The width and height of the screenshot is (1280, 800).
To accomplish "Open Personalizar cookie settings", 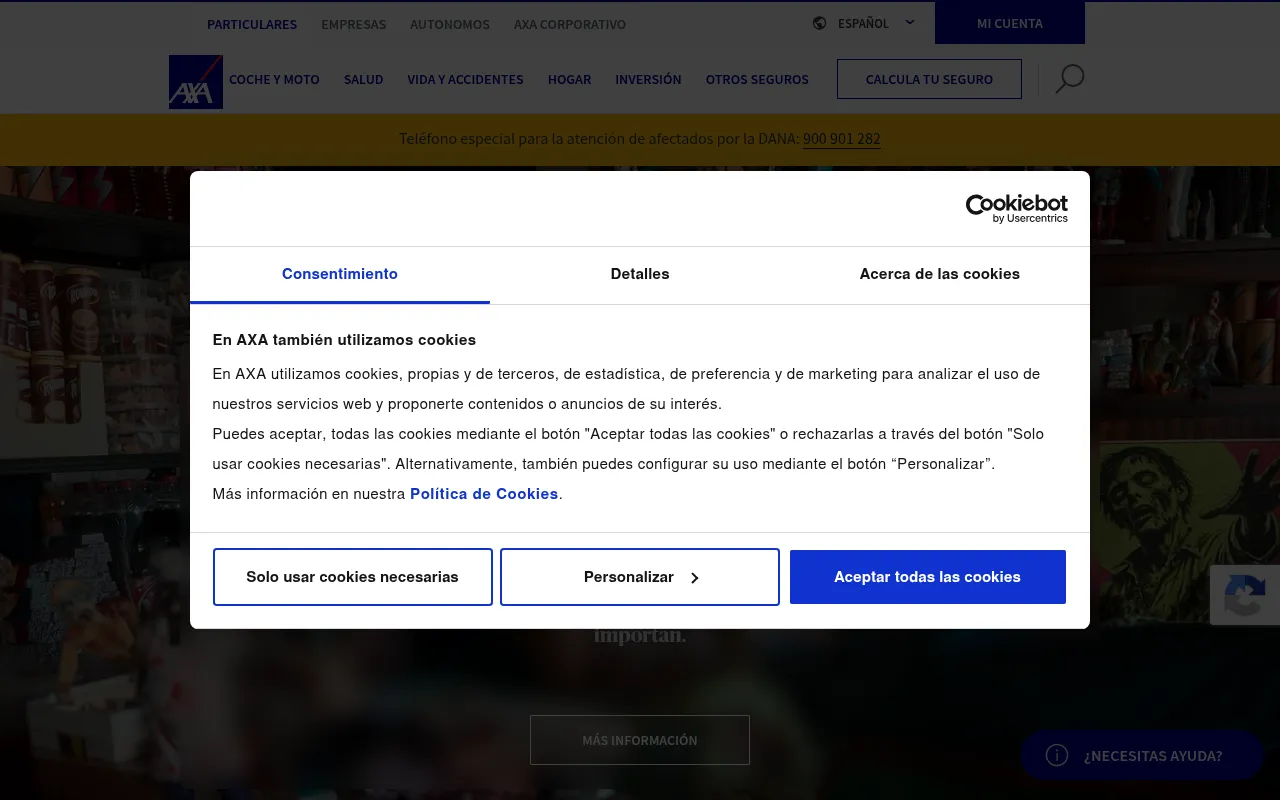I will tap(640, 577).
